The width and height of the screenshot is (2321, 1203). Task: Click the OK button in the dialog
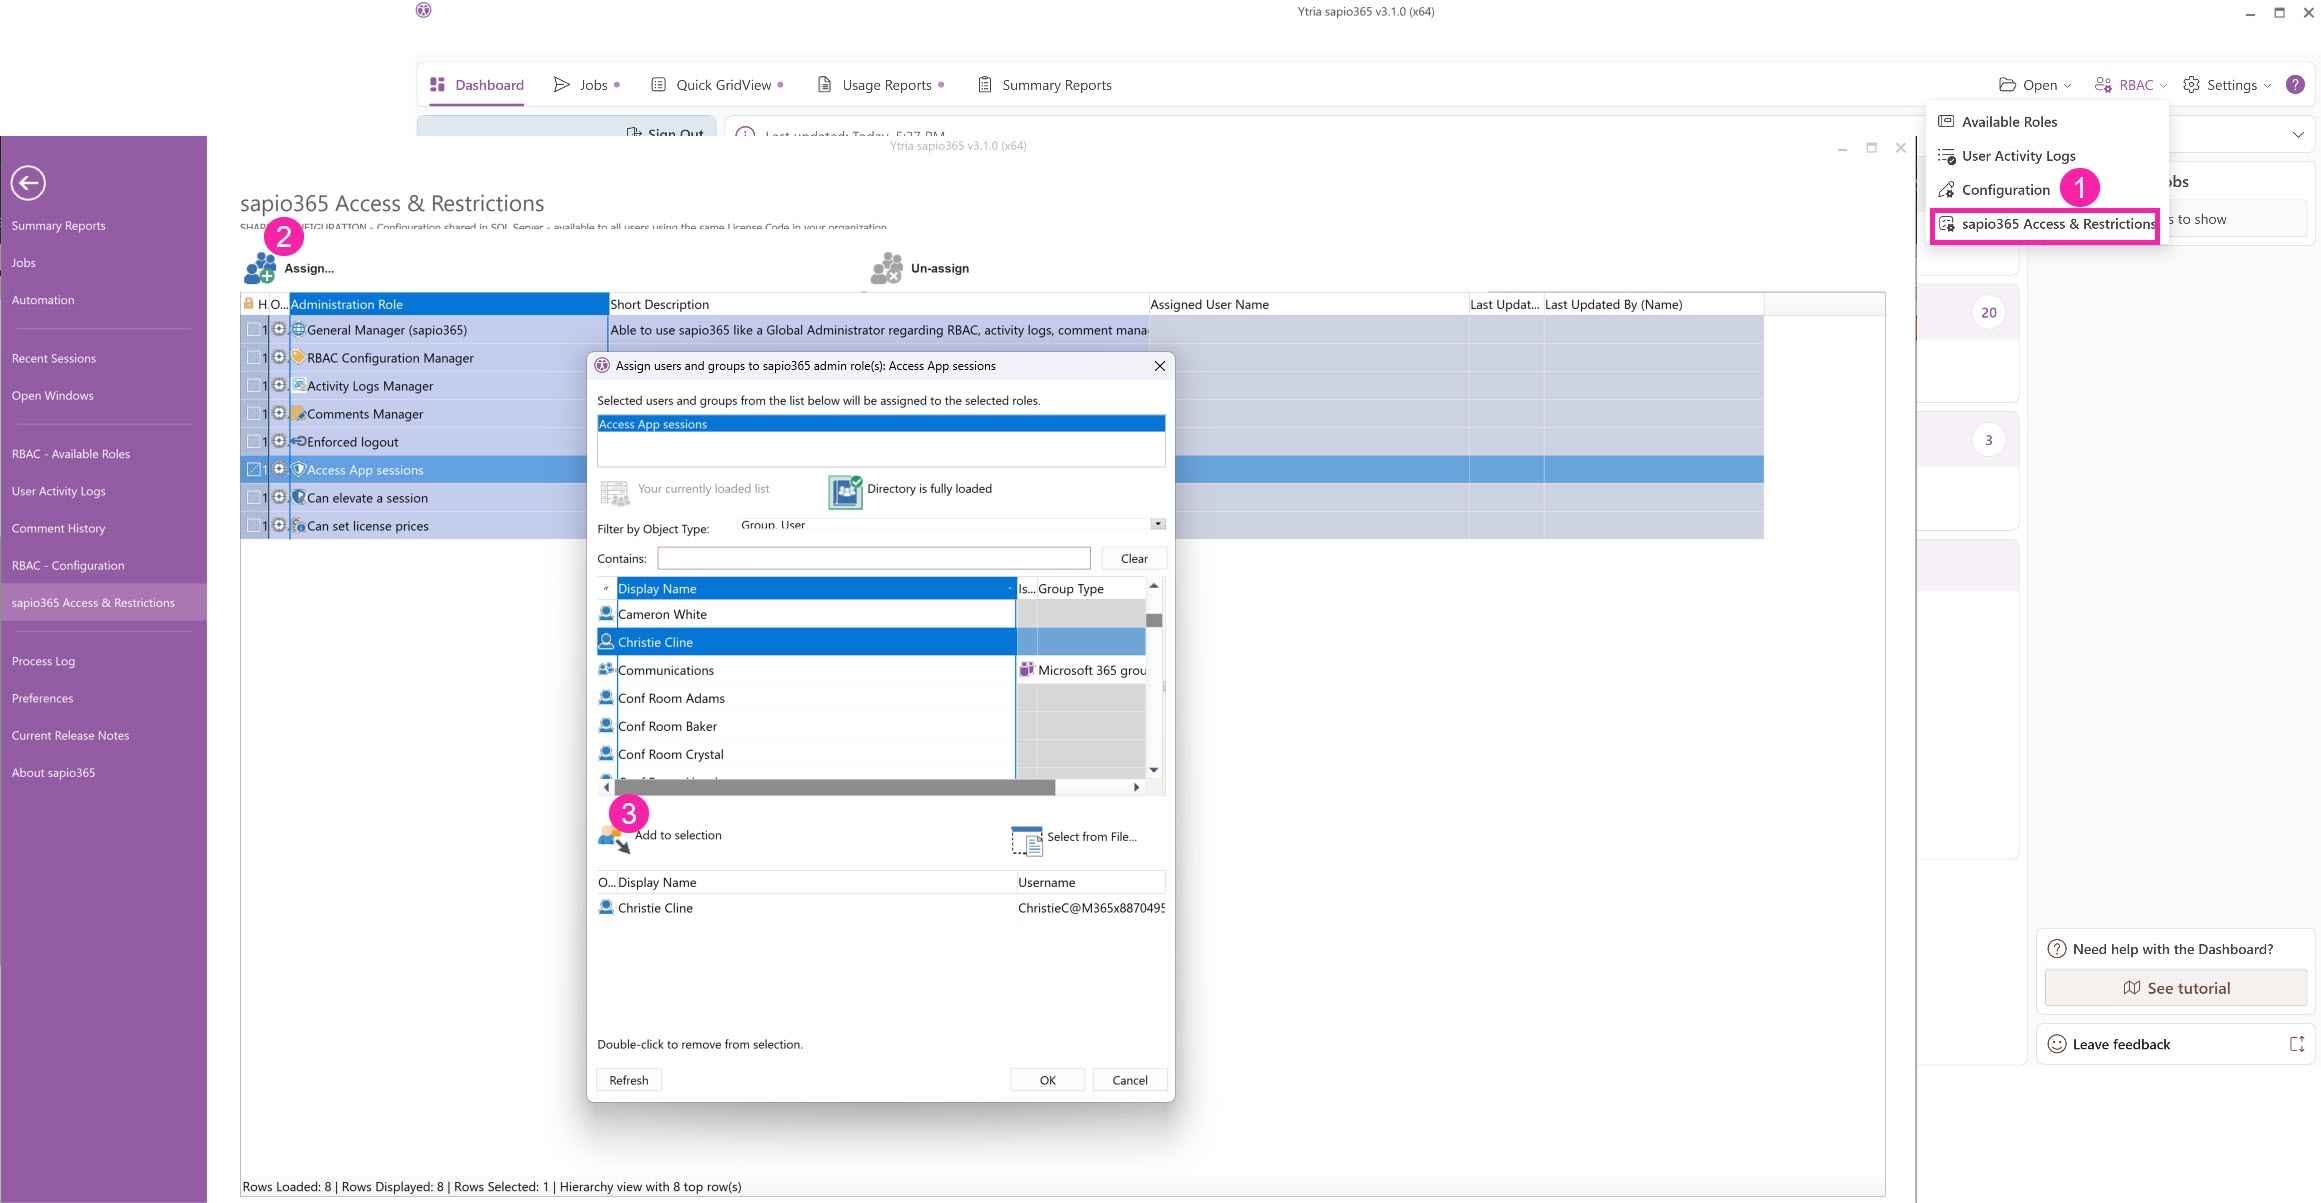click(1047, 1080)
